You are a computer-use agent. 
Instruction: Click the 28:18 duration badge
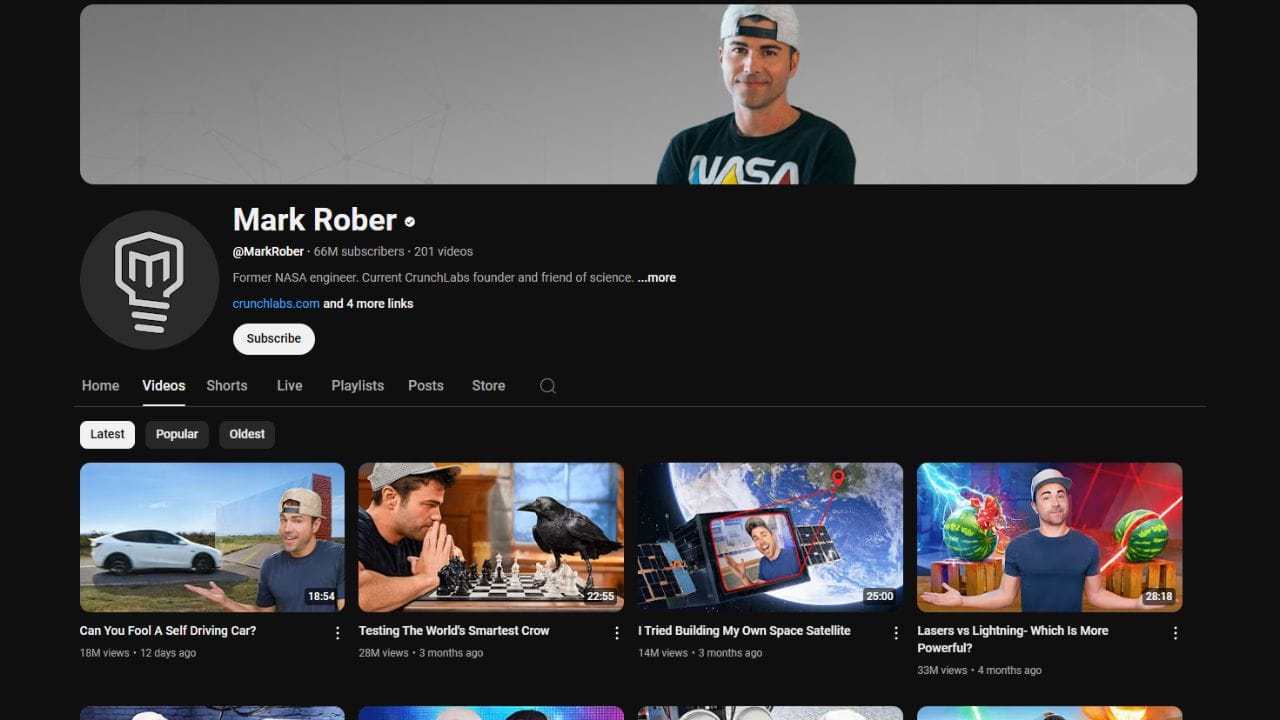[x=1158, y=597]
